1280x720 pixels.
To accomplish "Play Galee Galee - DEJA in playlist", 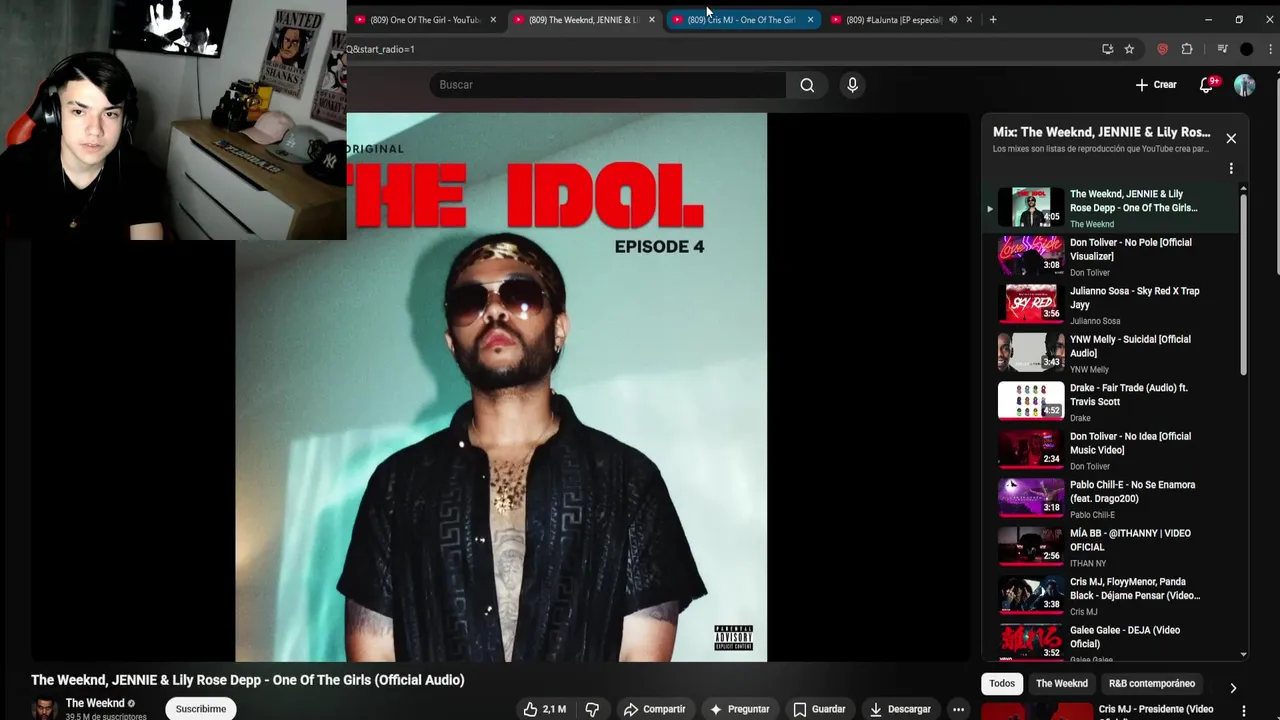I will (1110, 643).
